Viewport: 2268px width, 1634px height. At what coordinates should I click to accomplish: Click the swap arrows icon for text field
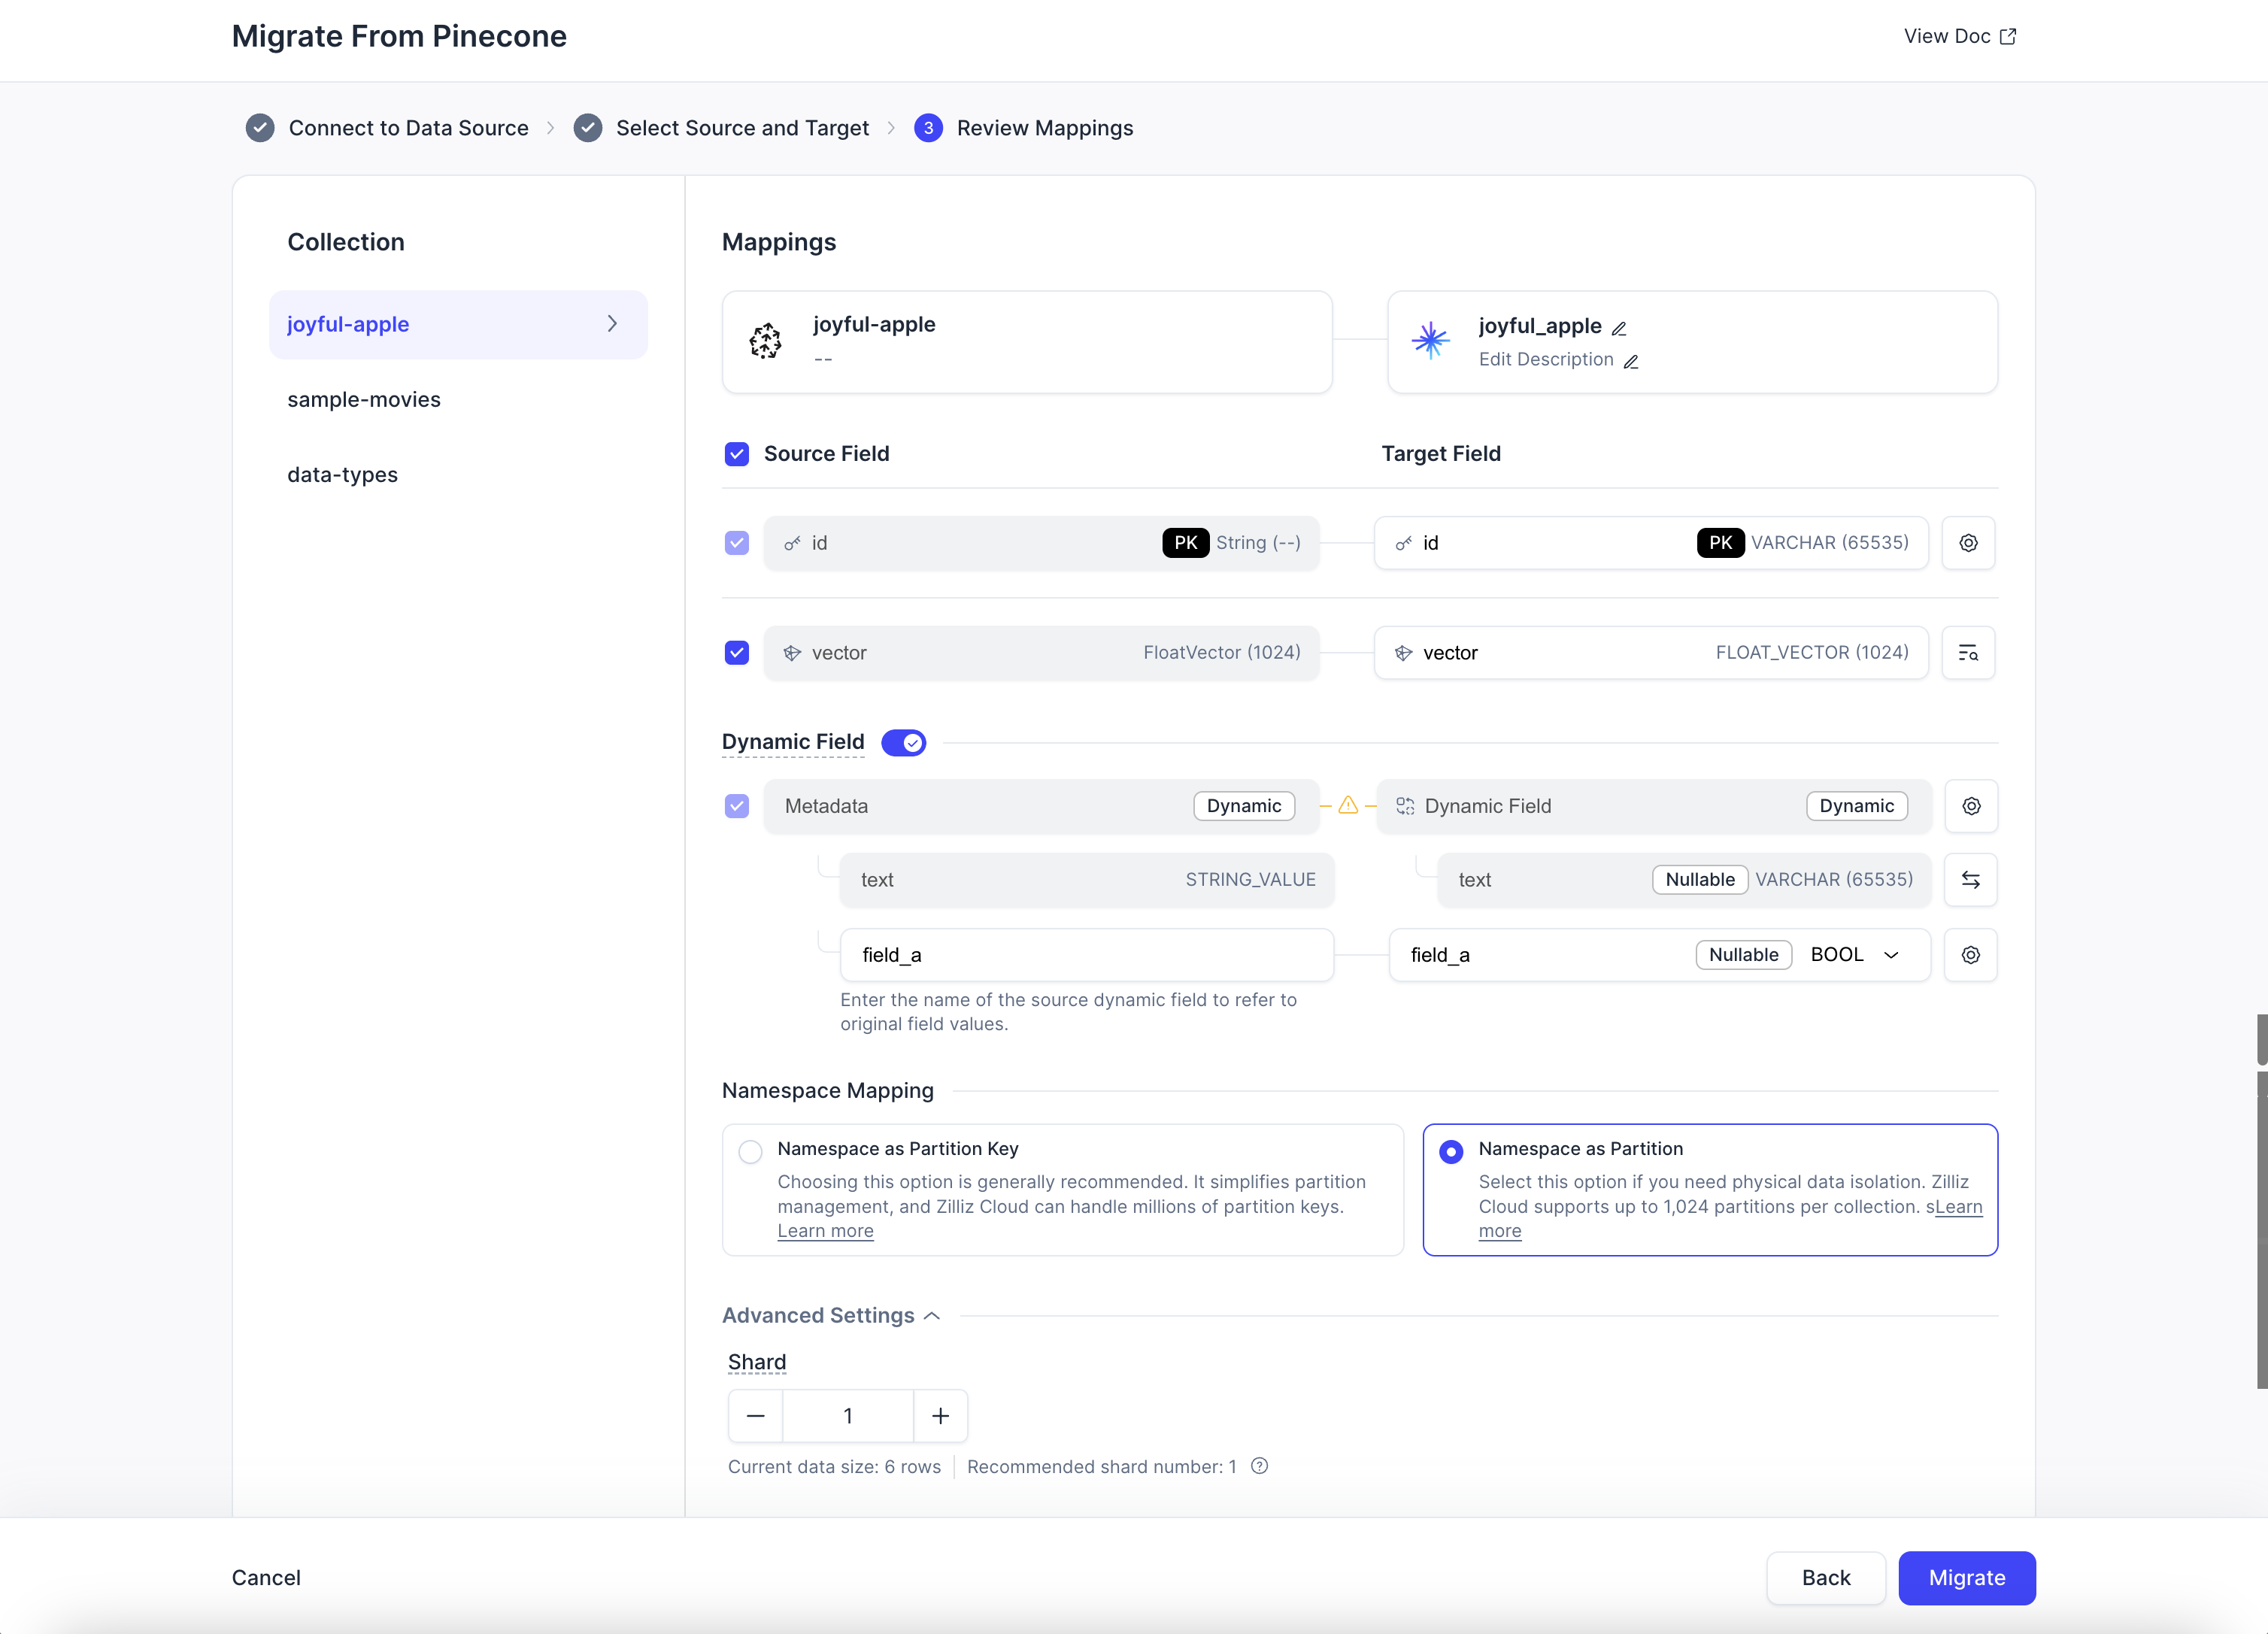(1970, 880)
